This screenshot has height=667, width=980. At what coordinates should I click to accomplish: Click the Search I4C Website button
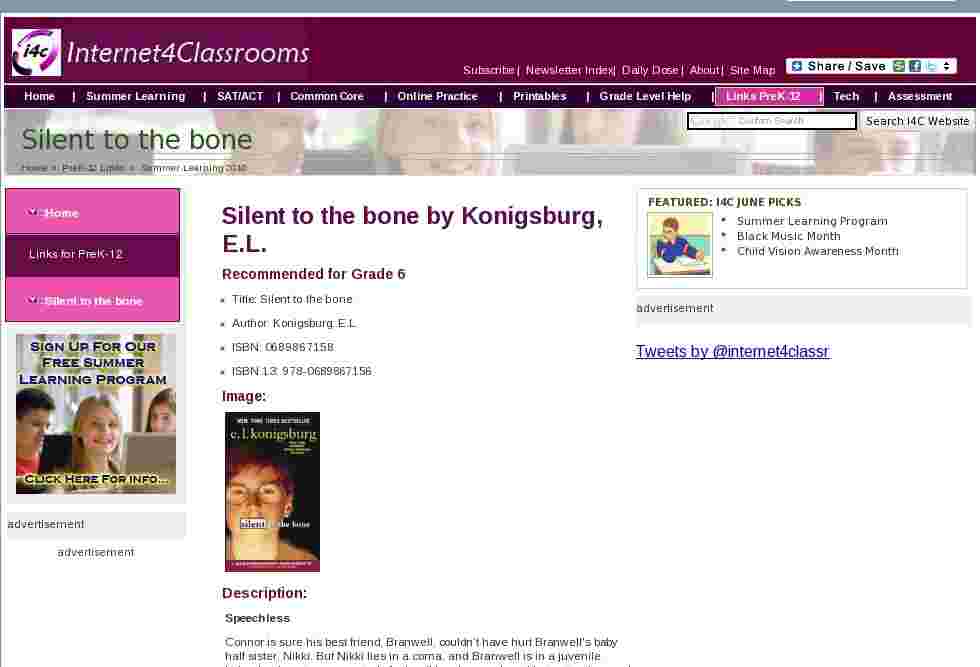coord(917,121)
